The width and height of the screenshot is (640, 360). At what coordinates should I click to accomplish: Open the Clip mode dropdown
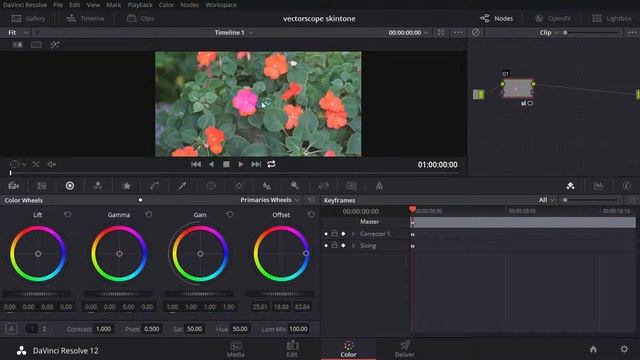549,32
